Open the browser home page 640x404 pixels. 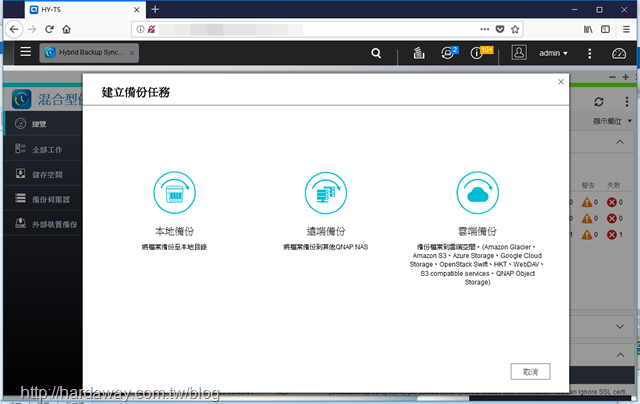pos(67,29)
